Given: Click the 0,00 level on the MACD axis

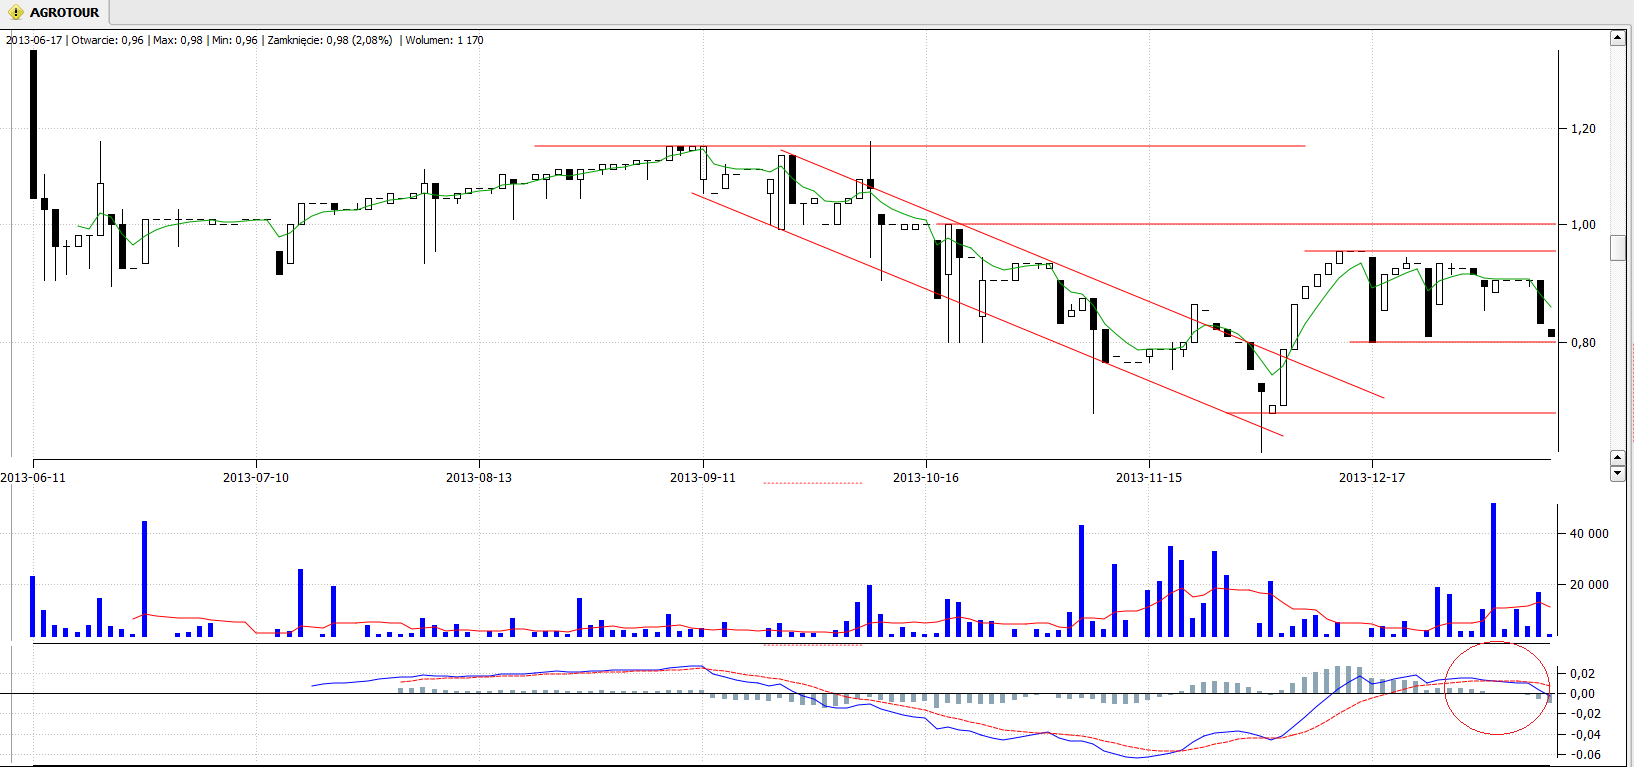Looking at the screenshot, I should click(x=1583, y=694).
